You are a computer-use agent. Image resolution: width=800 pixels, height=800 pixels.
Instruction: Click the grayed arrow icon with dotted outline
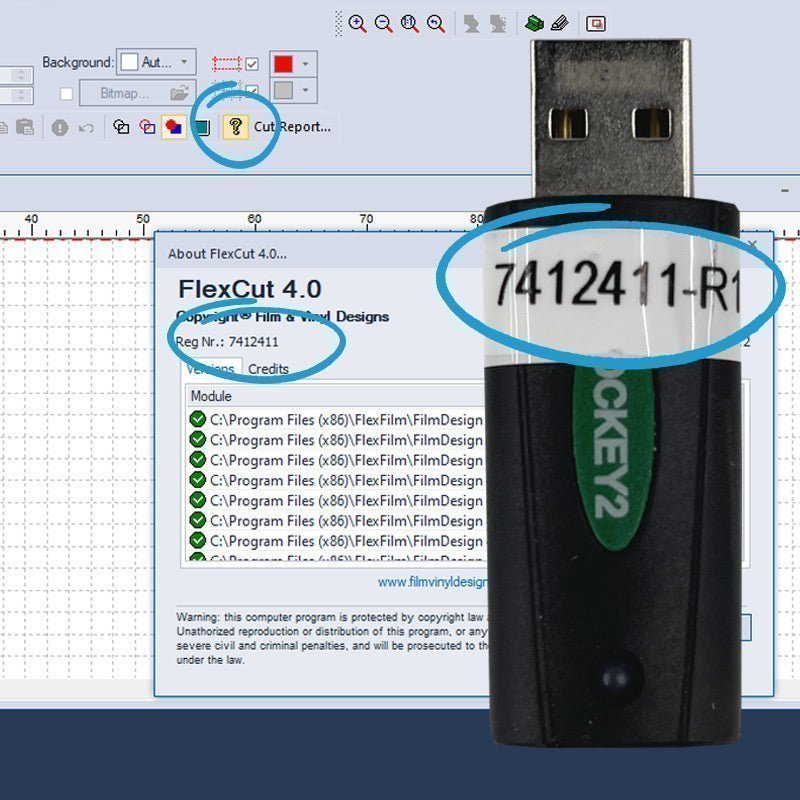(x=497, y=23)
